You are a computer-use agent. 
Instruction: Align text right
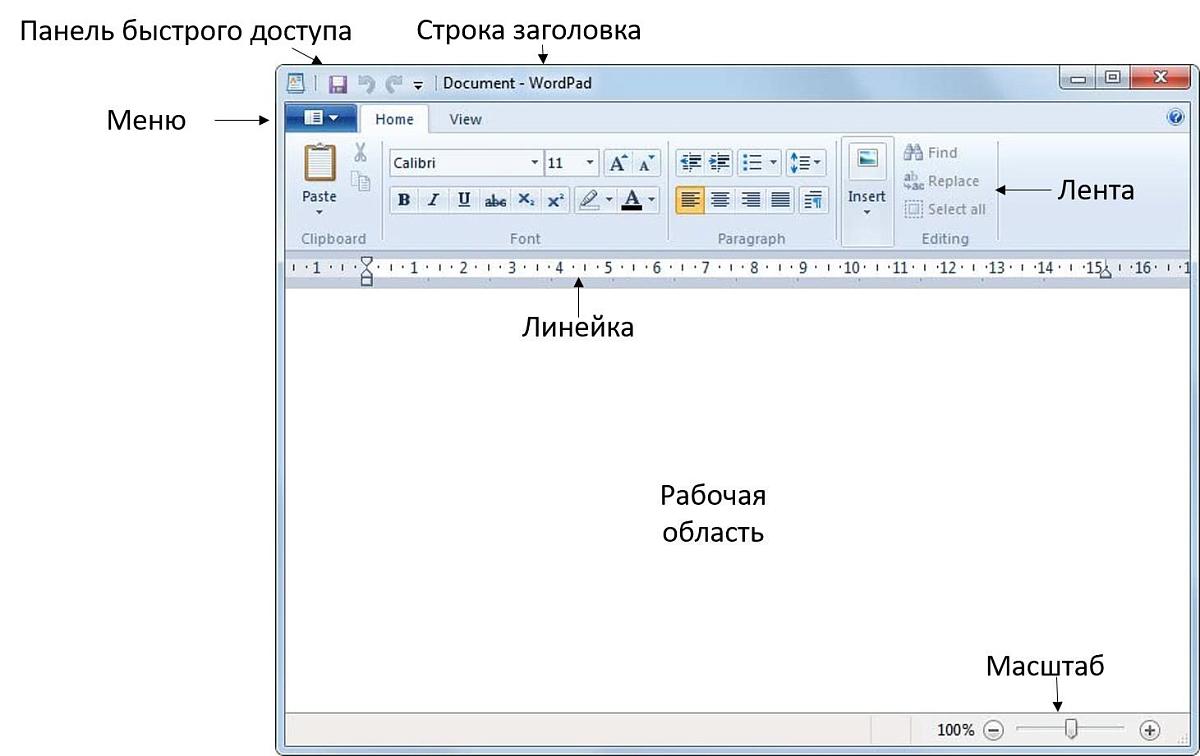point(750,200)
